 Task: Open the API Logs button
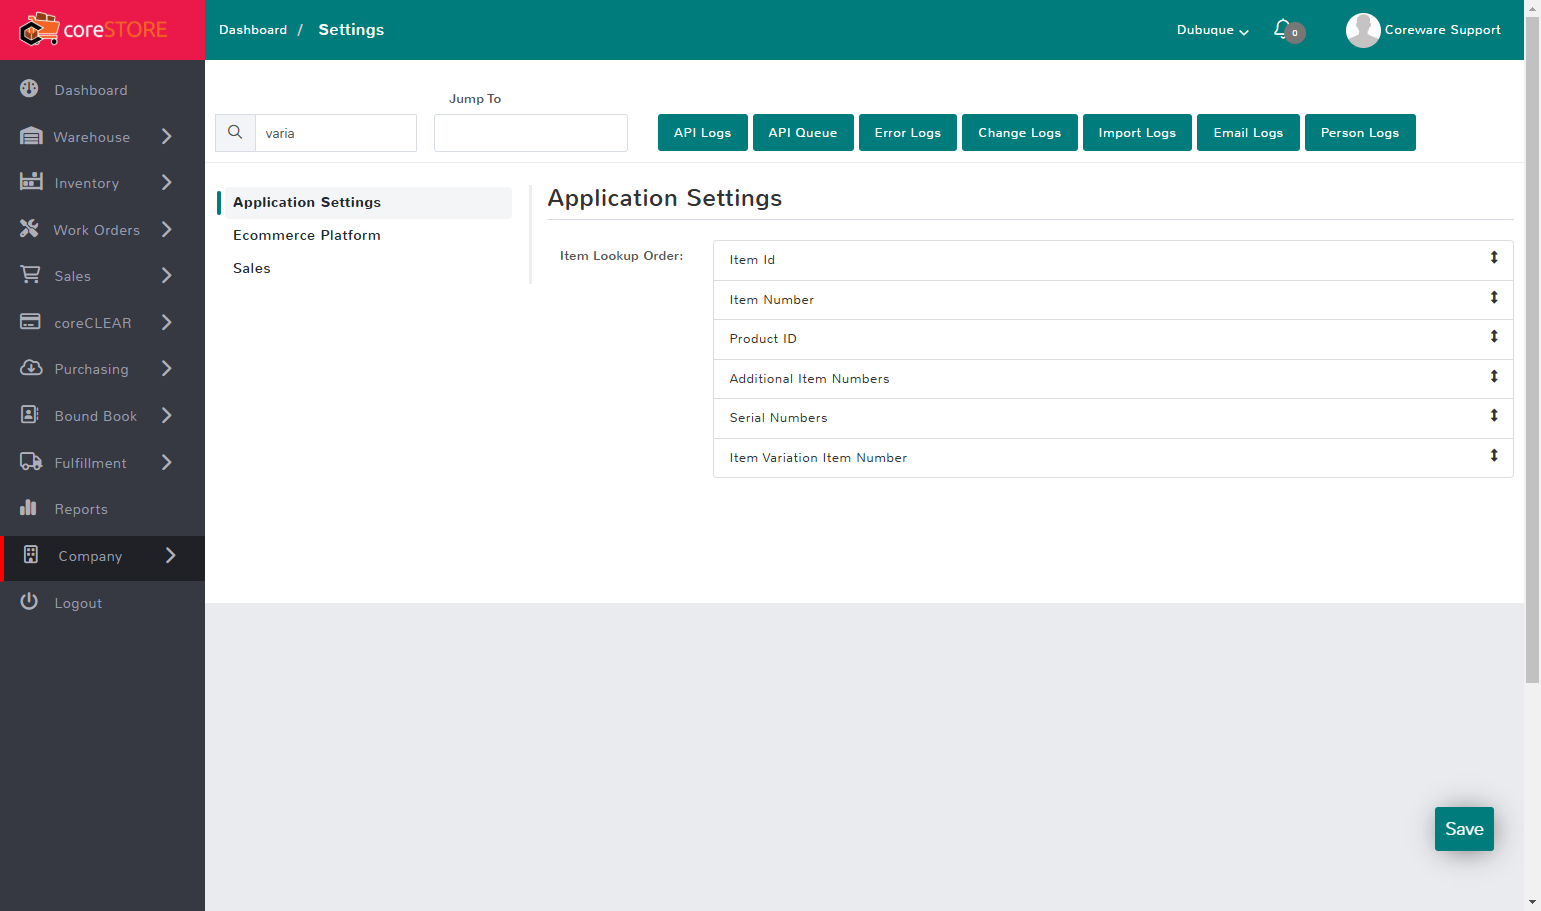[x=702, y=132]
